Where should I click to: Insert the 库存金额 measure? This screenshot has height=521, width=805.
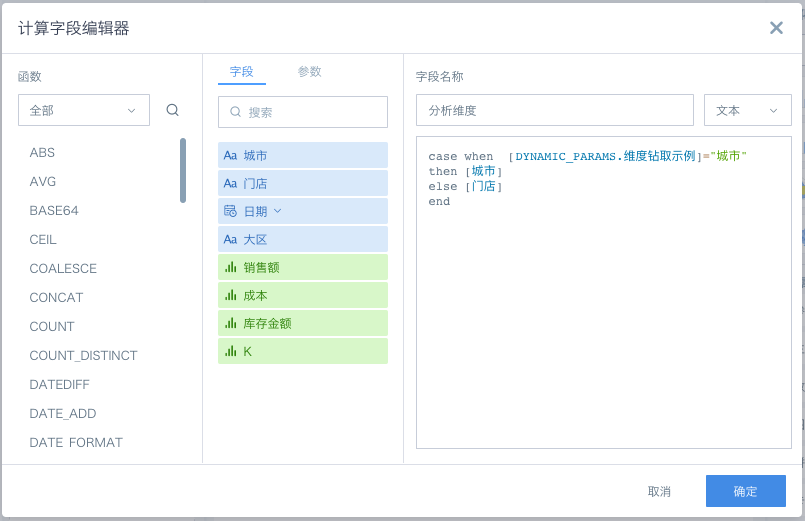pos(303,323)
